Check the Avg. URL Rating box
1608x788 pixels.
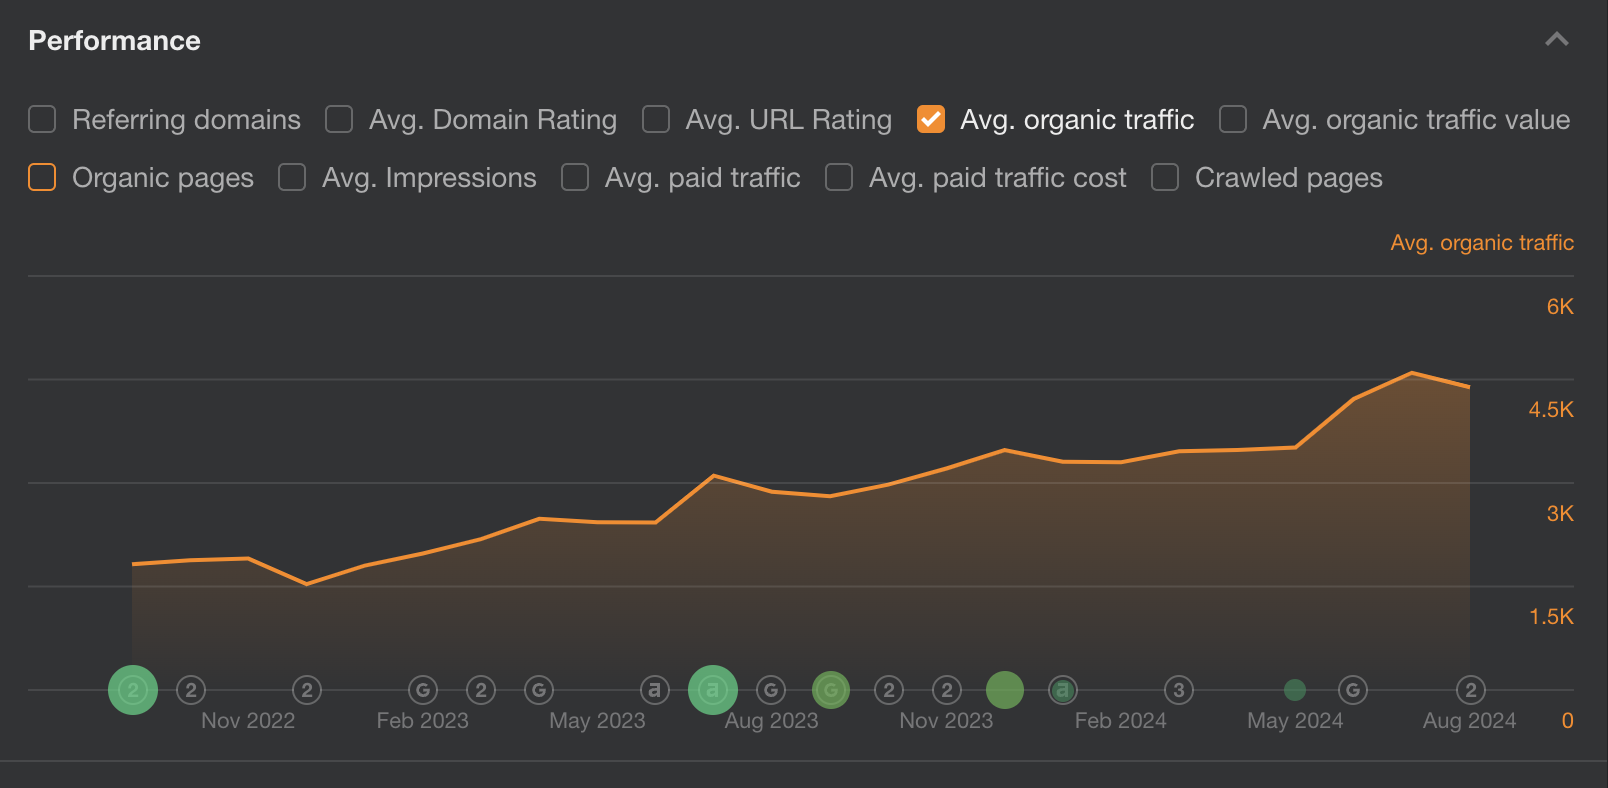(x=656, y=120)
